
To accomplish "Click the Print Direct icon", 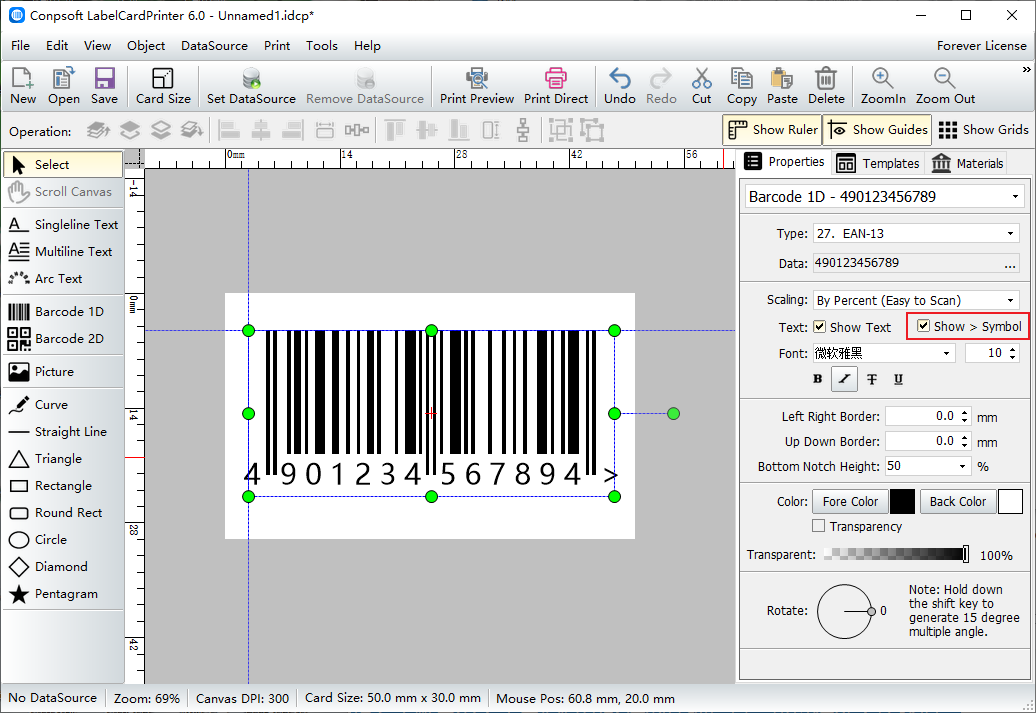I will 556,86.
